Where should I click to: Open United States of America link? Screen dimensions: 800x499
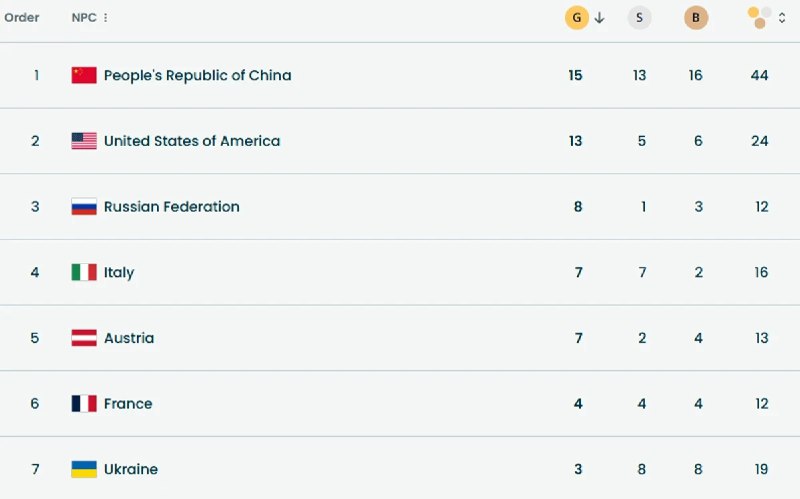pos(191,141)
